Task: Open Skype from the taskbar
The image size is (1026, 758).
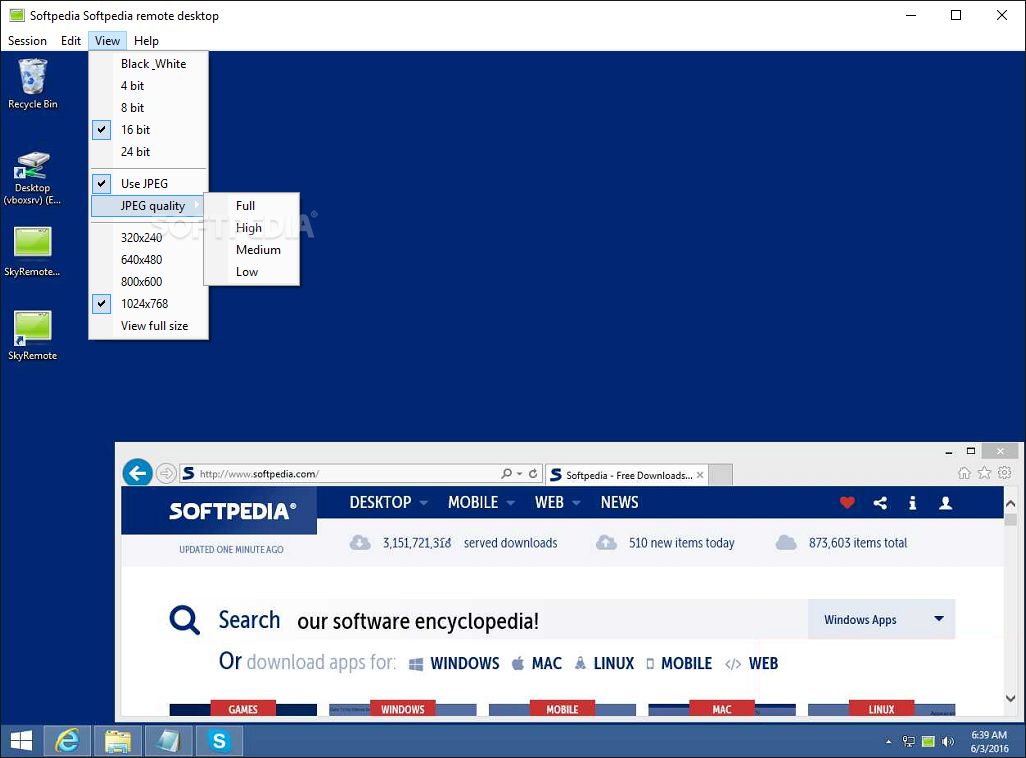Action: pos(219,741)
